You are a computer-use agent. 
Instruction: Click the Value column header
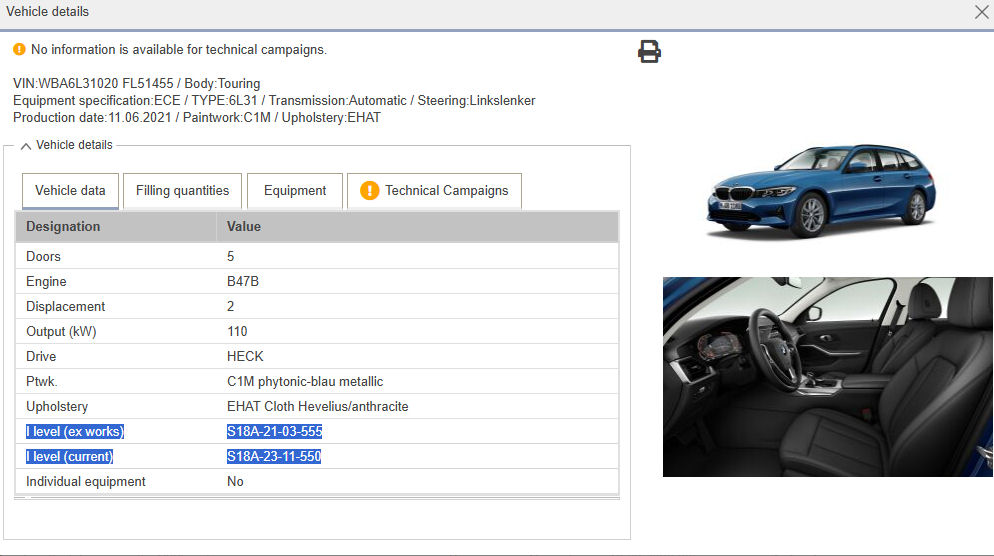coord(244,226)
